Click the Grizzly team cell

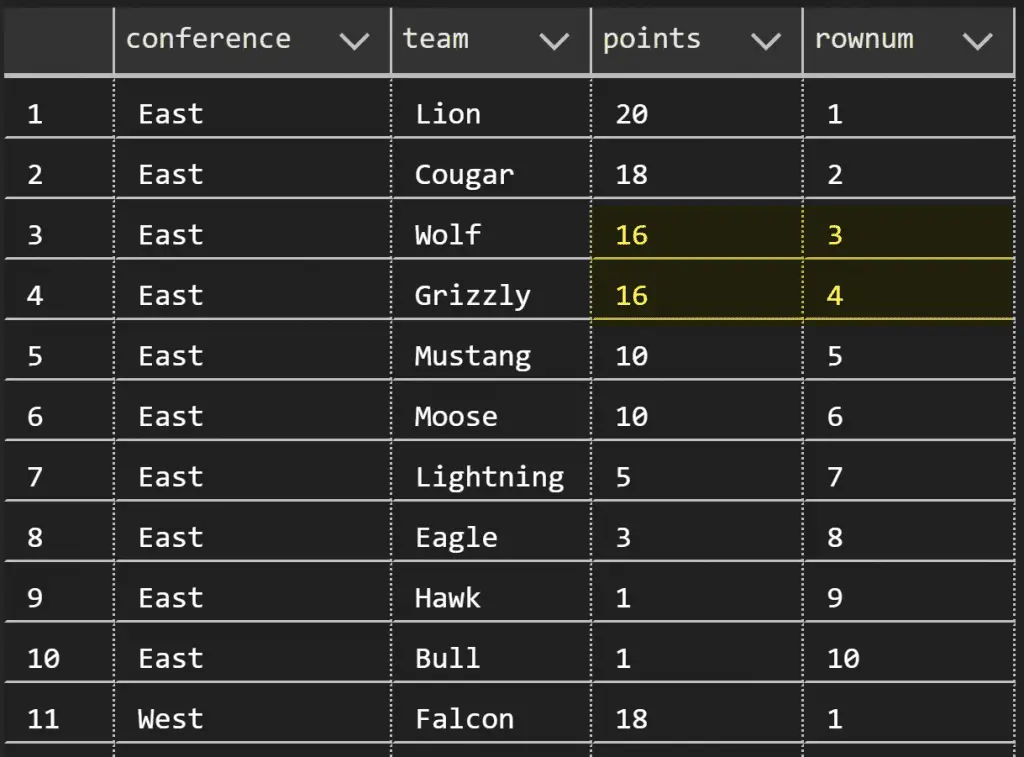pyautogui.click(x=491, y=295)
